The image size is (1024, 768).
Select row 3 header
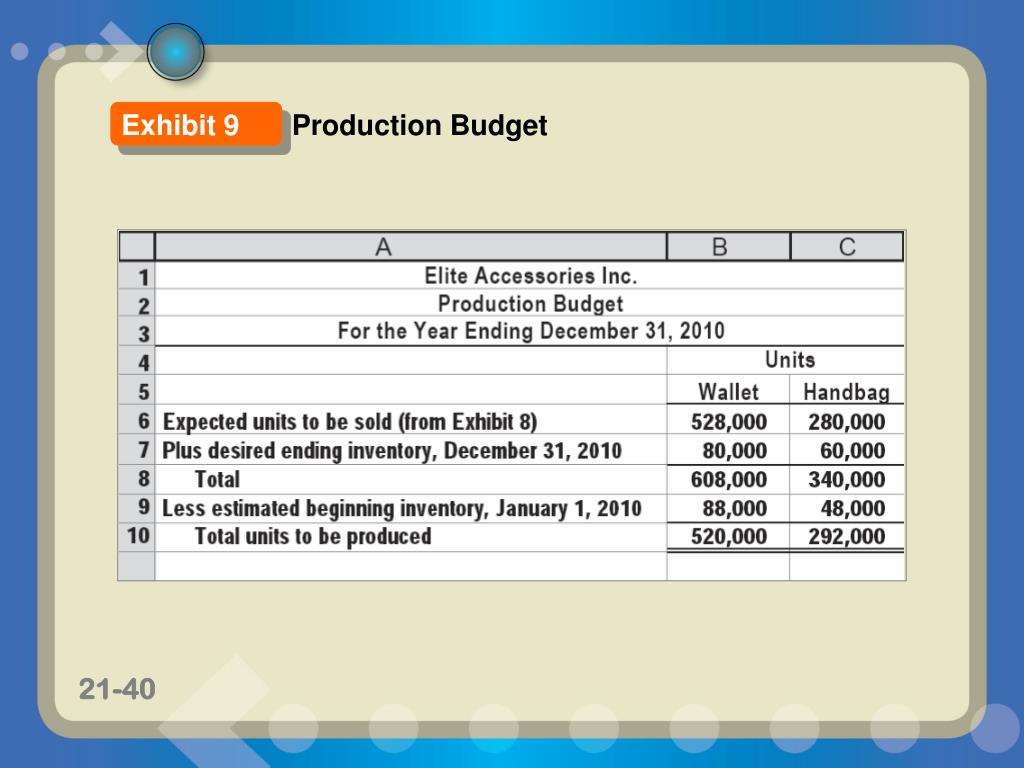point(136,332)
